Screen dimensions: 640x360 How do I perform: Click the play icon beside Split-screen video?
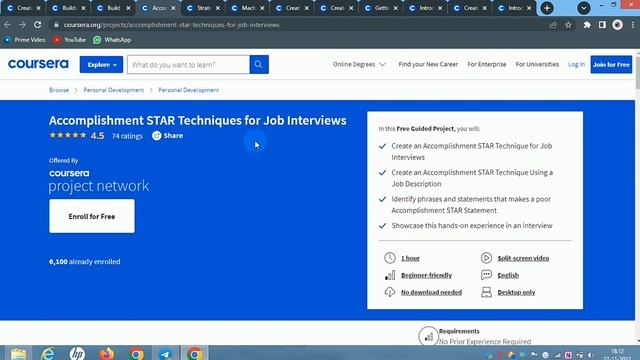[x=486, y=258]
